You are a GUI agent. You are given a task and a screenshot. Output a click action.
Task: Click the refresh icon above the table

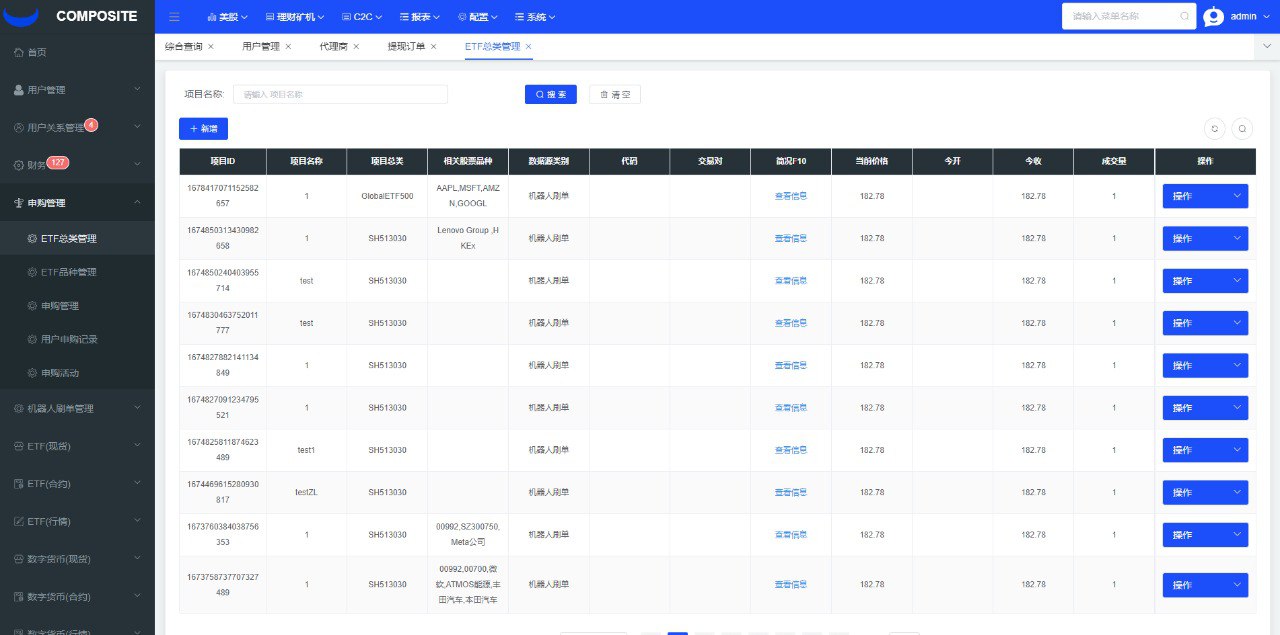click(x=1214, y=129)
